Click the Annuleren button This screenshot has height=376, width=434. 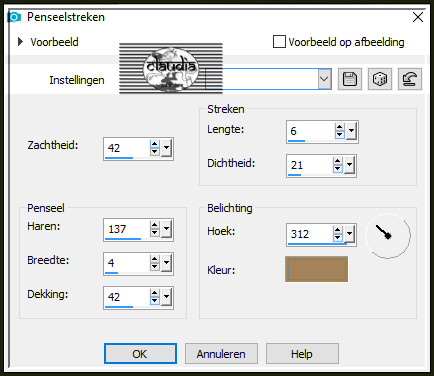pyautogui.click(x=221, y=354)
